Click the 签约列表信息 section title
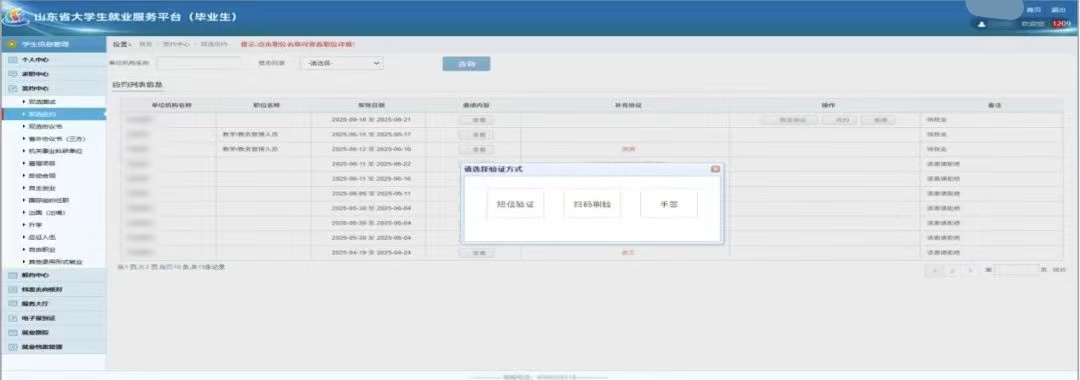This screenshot has height=380, width=1080. (x=137, y=85)
